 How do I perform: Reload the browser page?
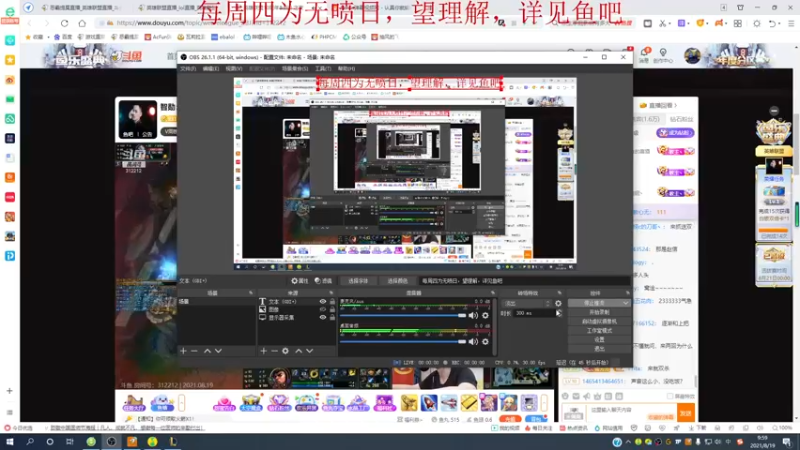click(x=64, y=23)
